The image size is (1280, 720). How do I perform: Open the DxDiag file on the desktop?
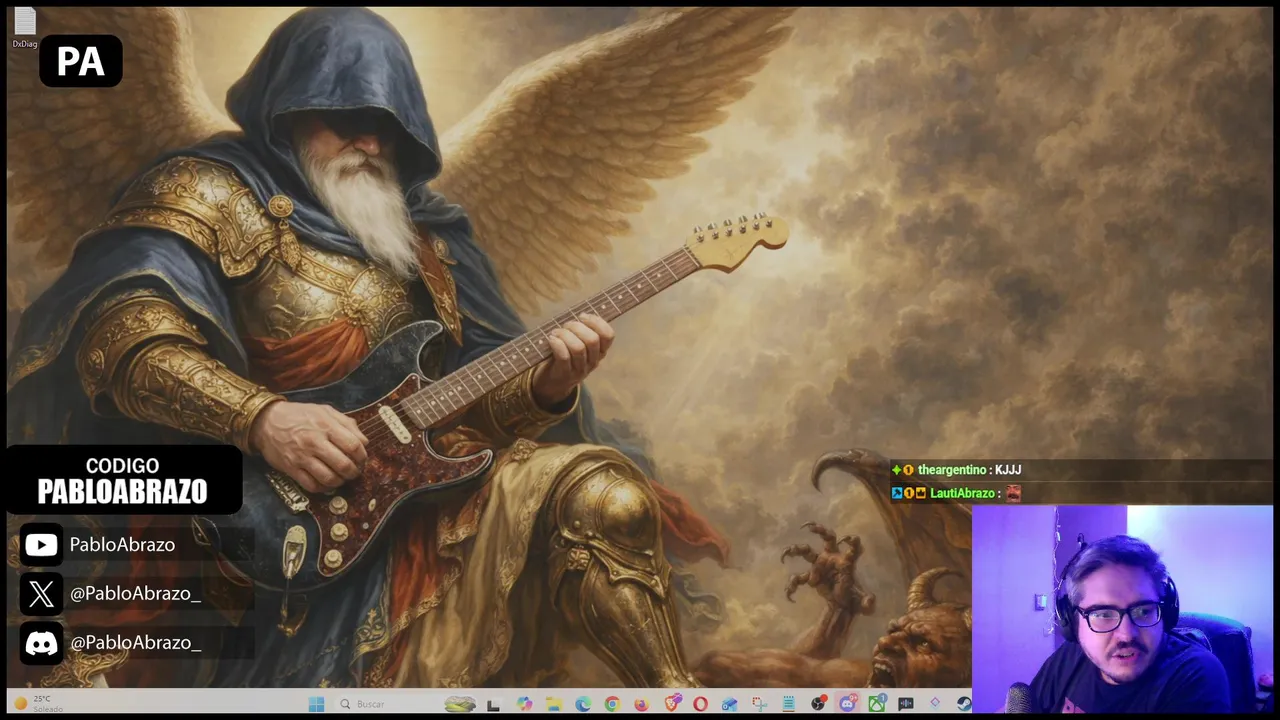[24, 28]
